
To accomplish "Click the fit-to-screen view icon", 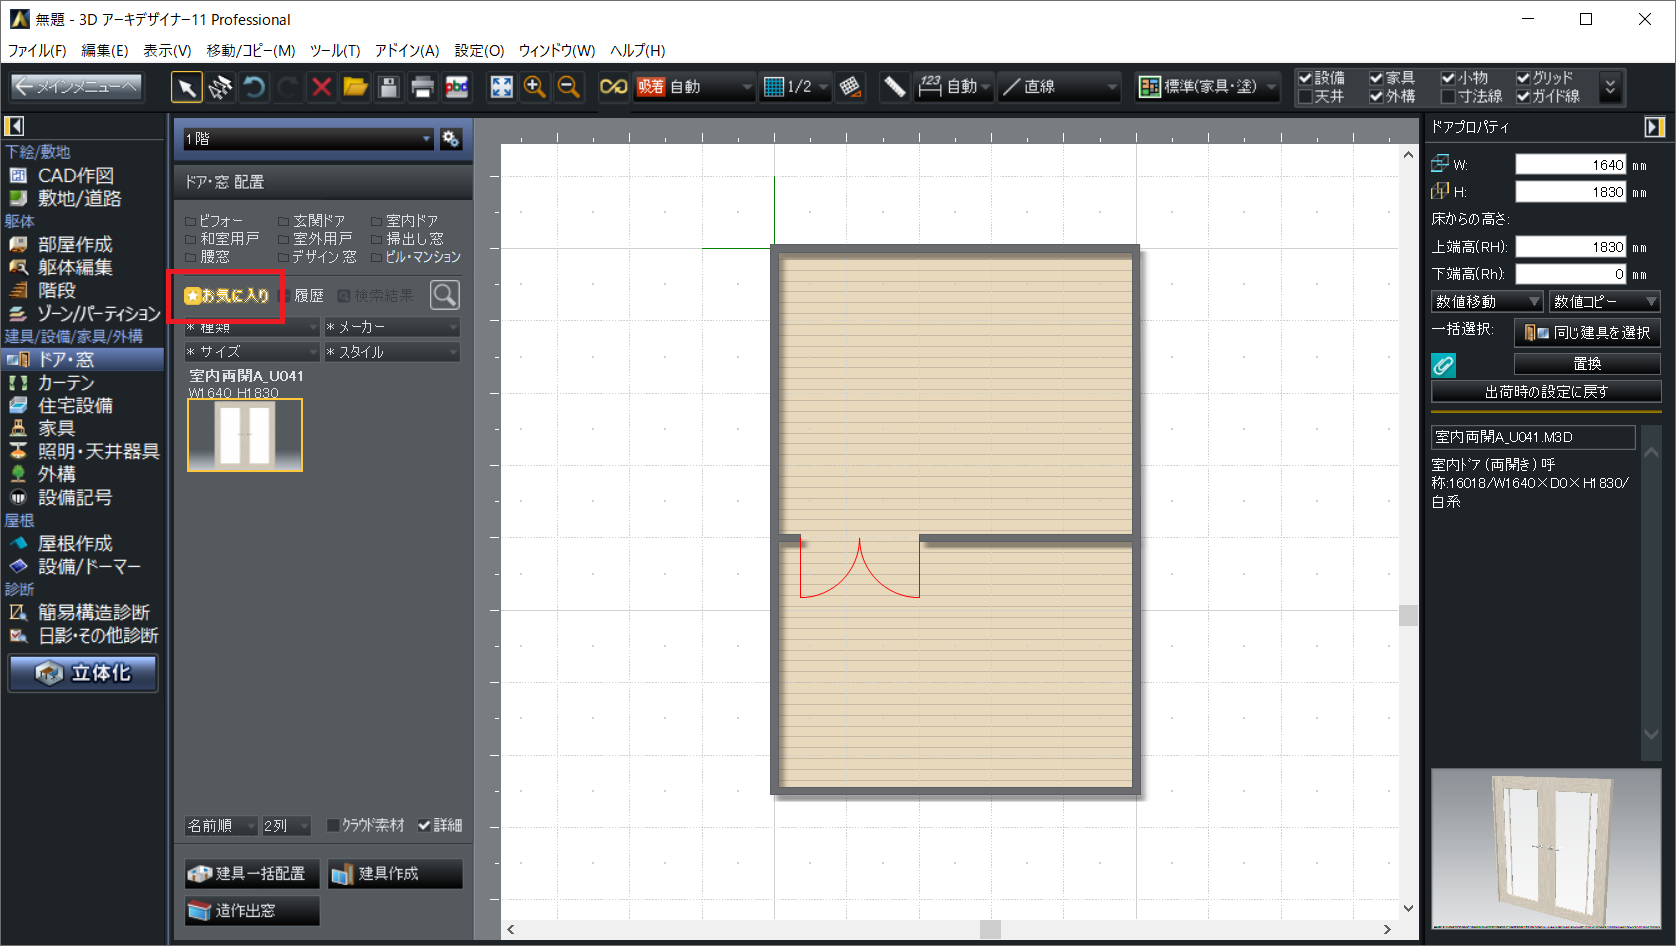I will coord(501,88).
